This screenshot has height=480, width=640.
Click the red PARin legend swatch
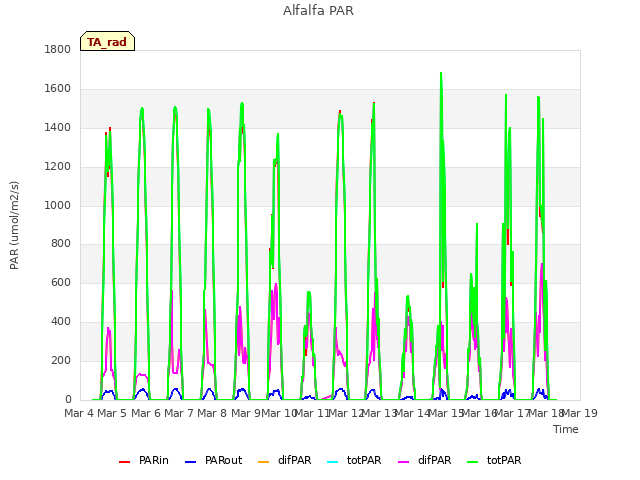[x=124, y=462]
